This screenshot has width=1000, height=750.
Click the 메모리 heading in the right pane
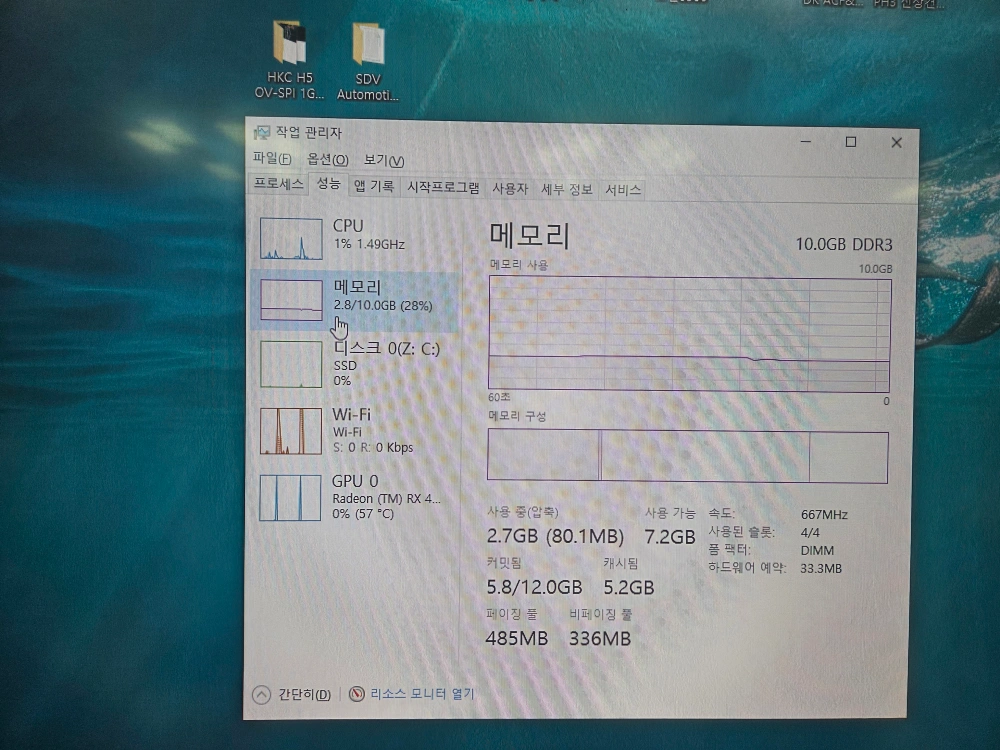(530, 235)
